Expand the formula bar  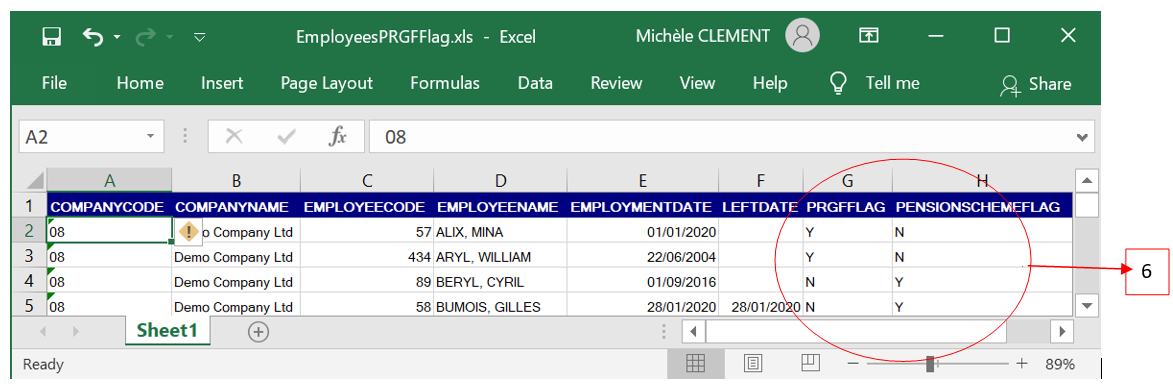click(1080, 137)
